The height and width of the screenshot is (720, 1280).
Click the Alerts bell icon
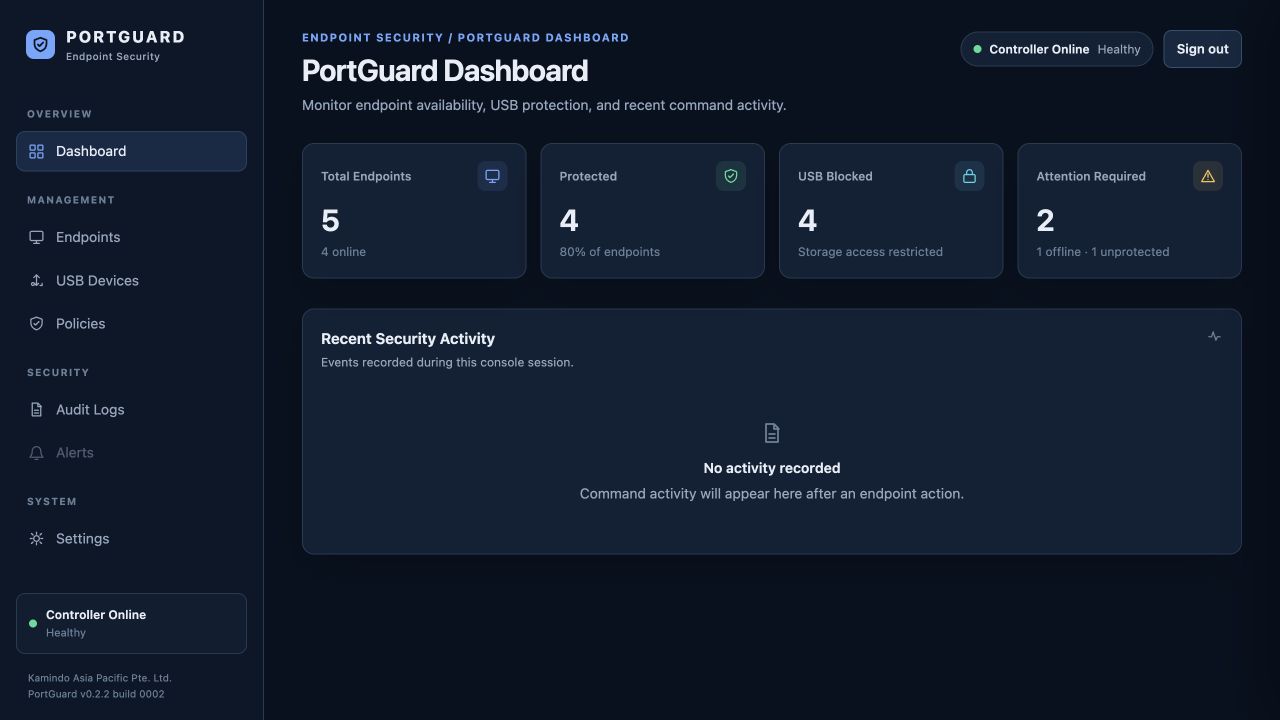(36, 452)
